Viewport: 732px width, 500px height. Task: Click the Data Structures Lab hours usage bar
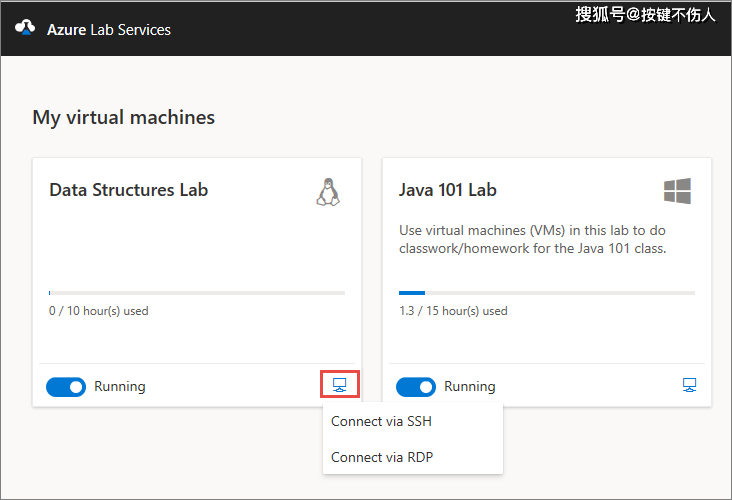click(x=197, y=293)
